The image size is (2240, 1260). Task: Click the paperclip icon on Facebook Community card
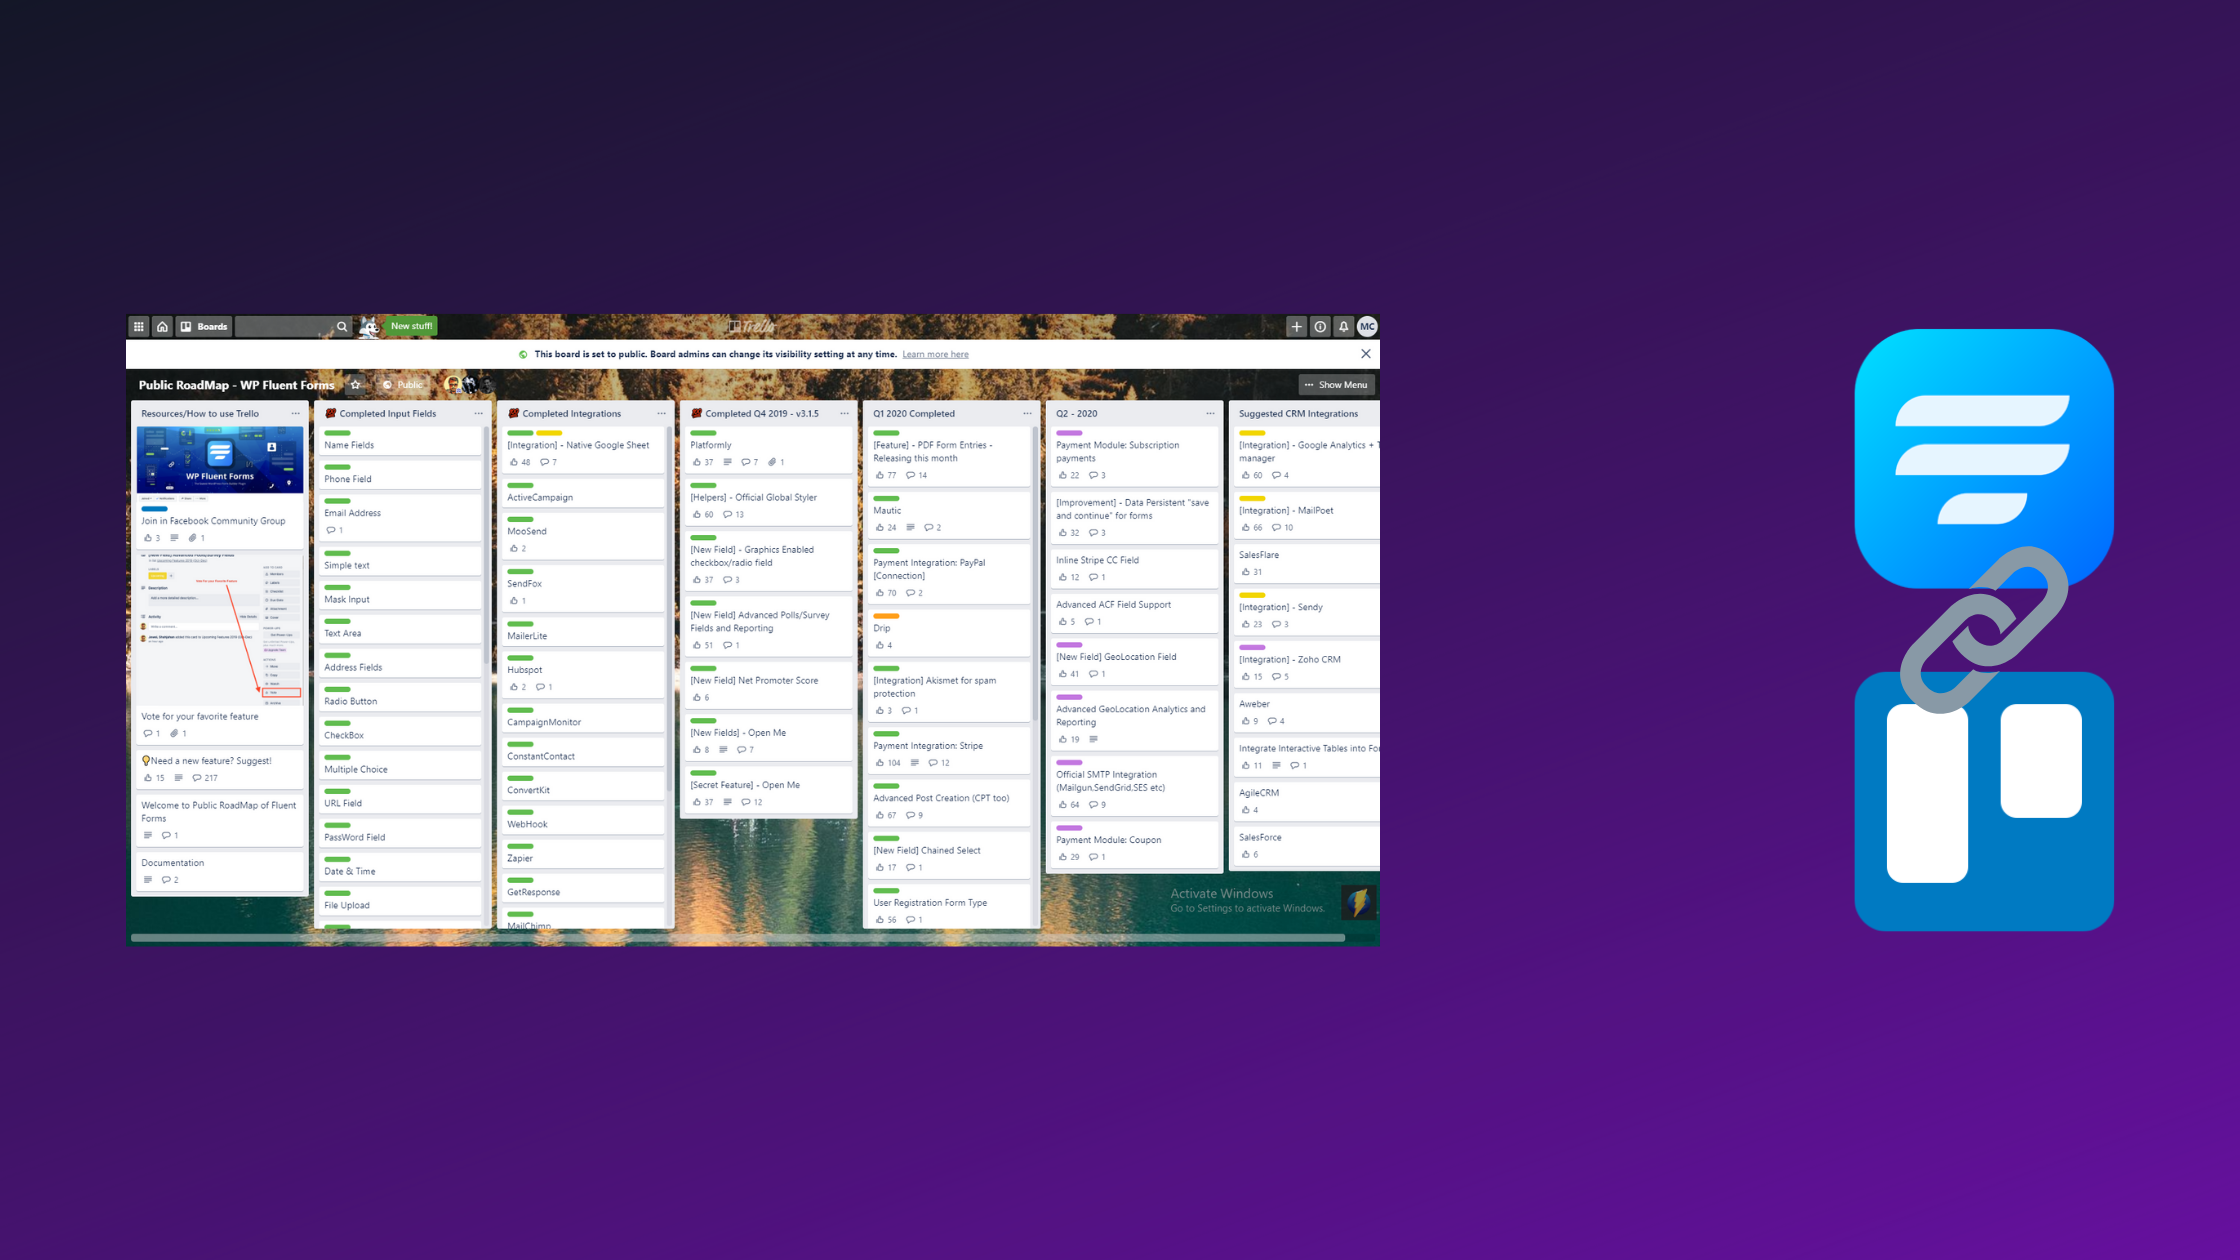point(193,538)
